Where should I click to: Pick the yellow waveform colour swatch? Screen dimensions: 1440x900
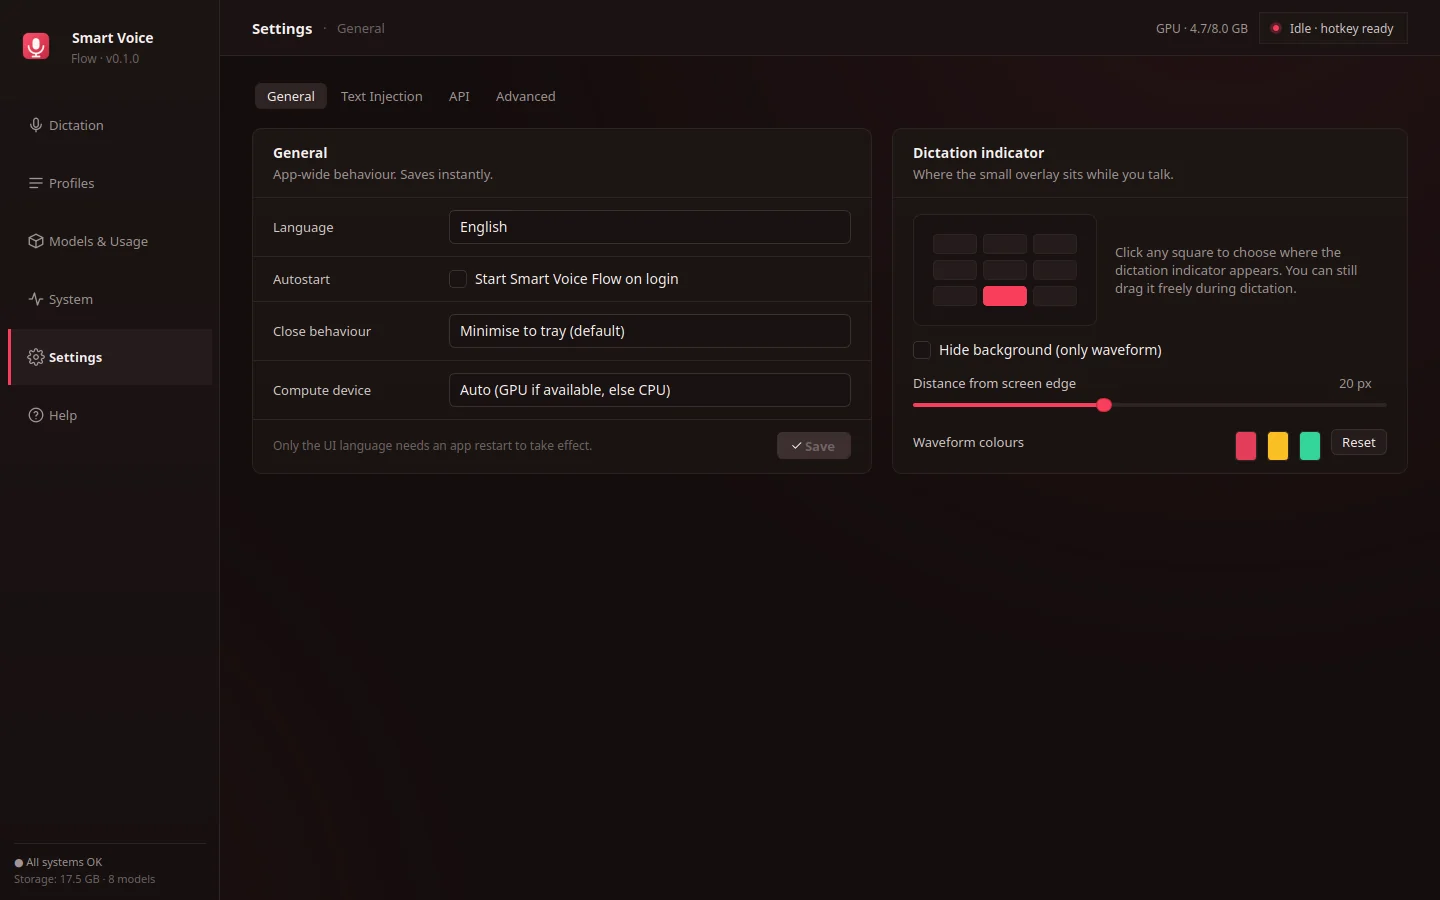click(x=1278, y=446)
